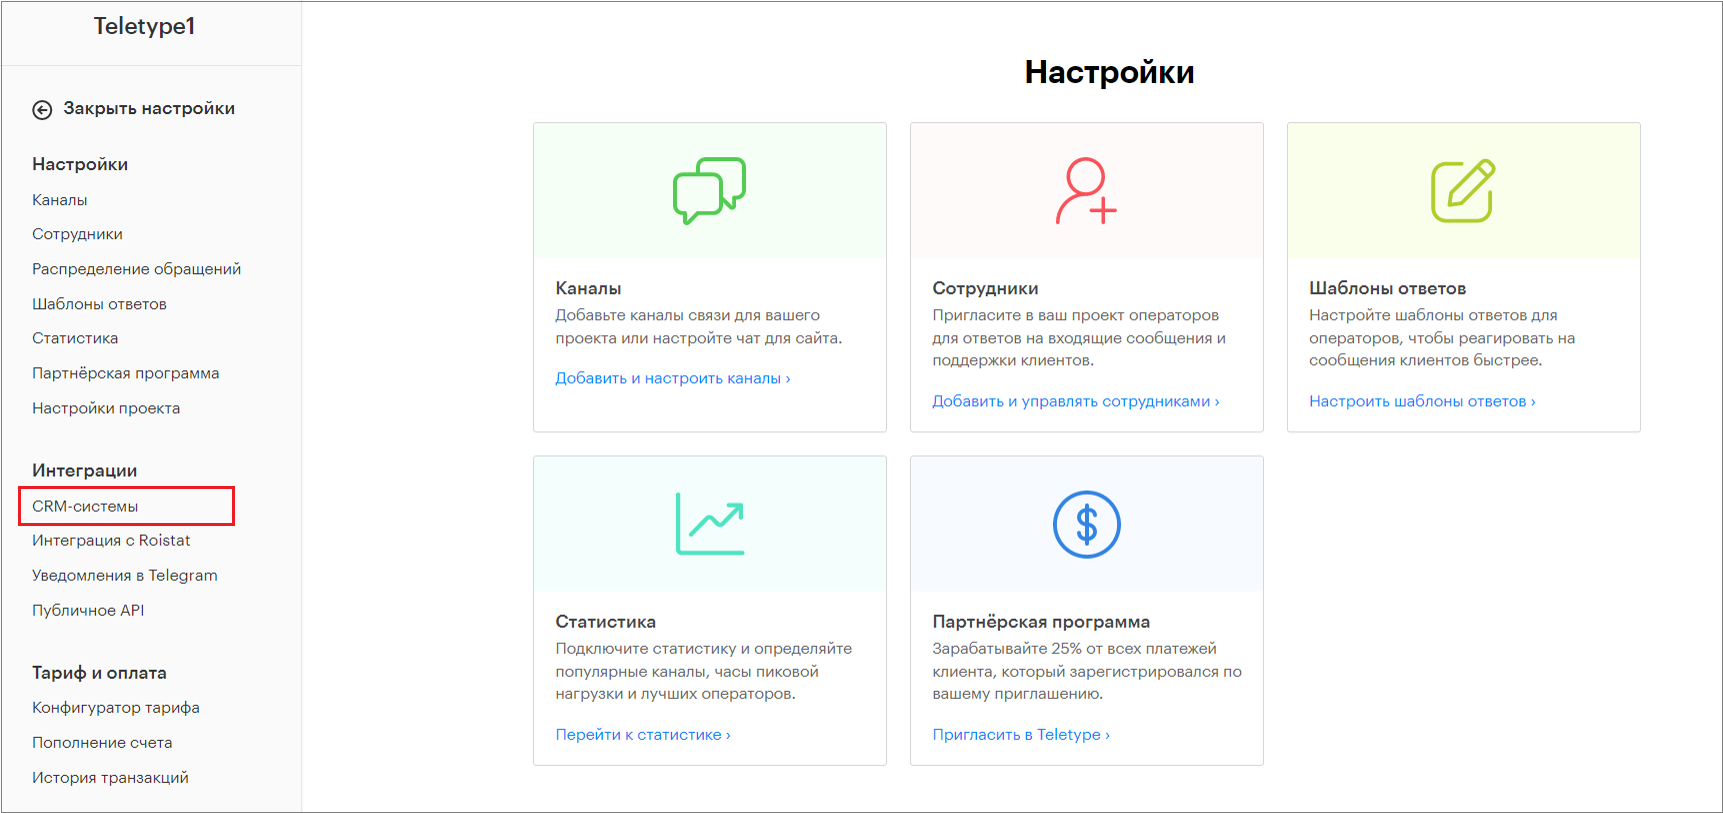Select Каналы in the sidebar menu
This screenshot has height=813, width=1723.
tap(60, 200)
